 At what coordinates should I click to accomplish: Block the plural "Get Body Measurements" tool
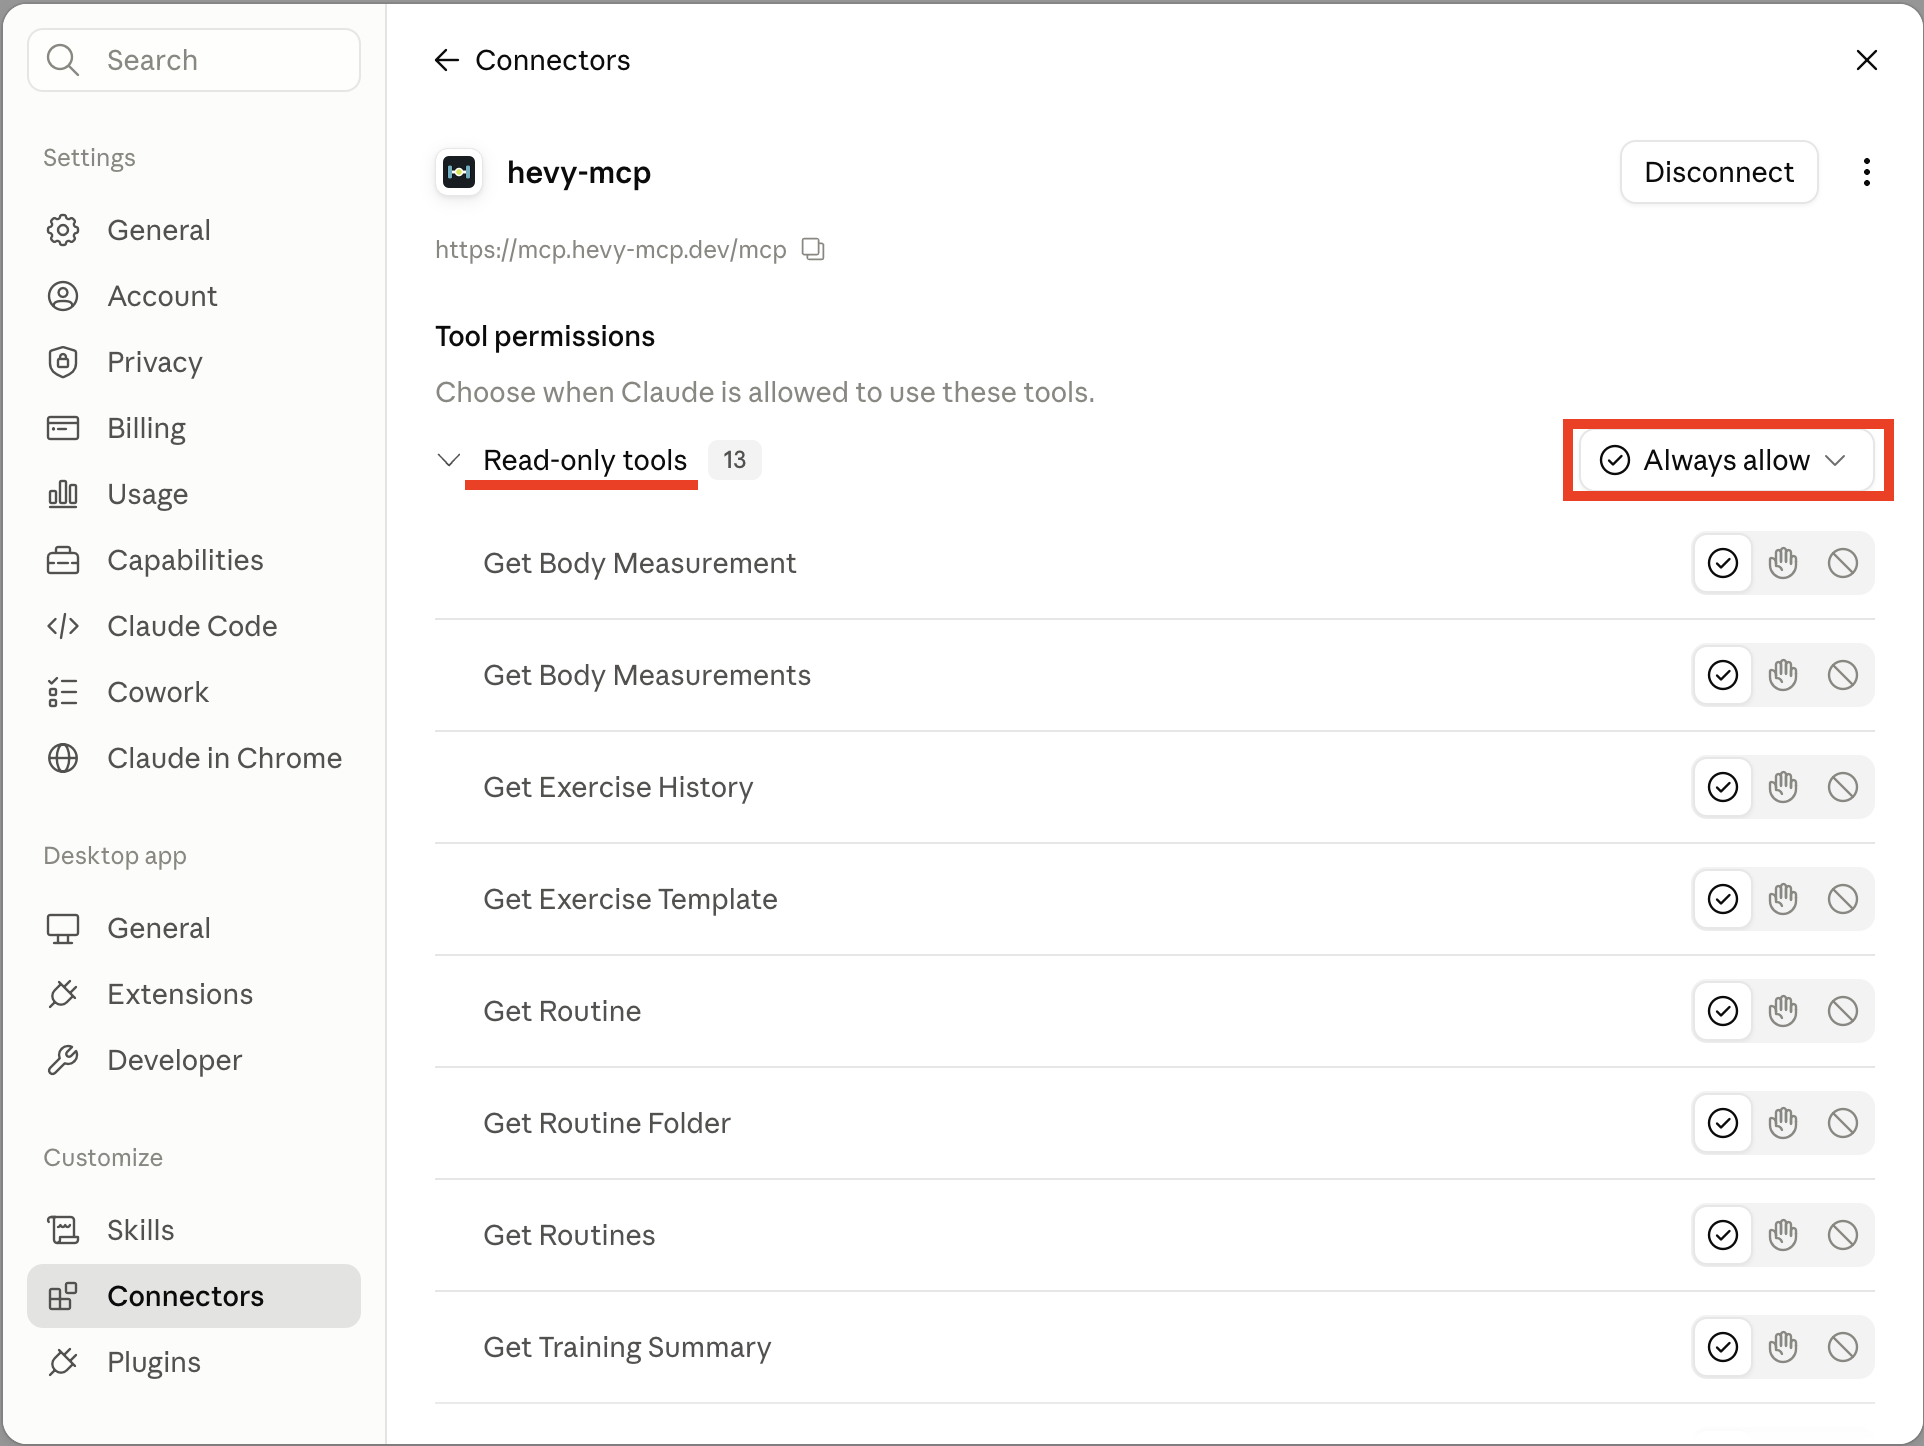tap(1843, 675)
